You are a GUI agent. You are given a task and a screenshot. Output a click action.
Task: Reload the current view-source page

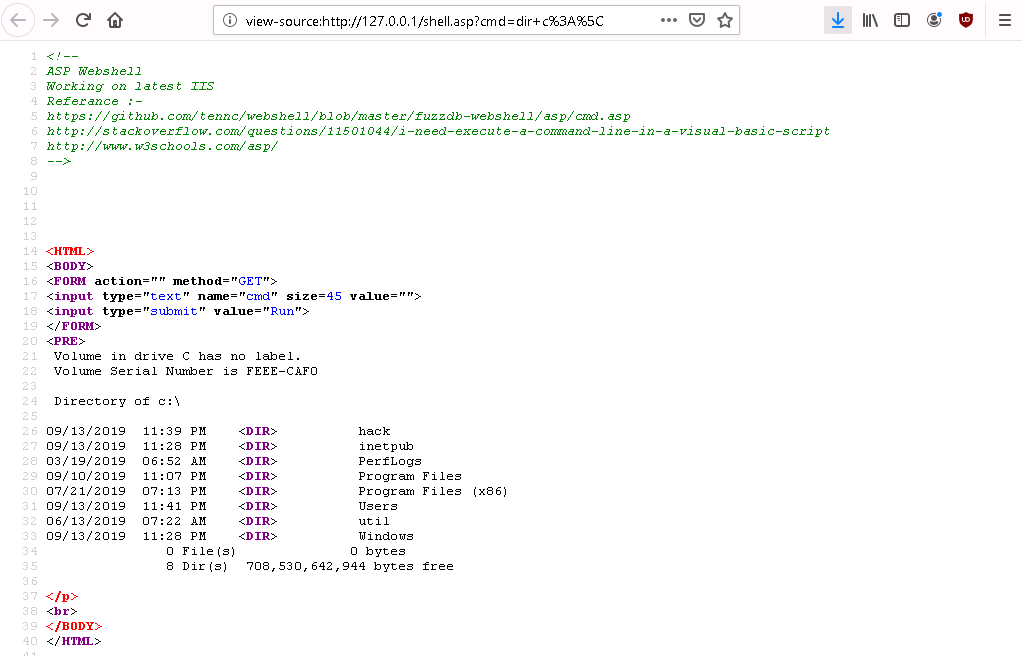coord(84,20)
